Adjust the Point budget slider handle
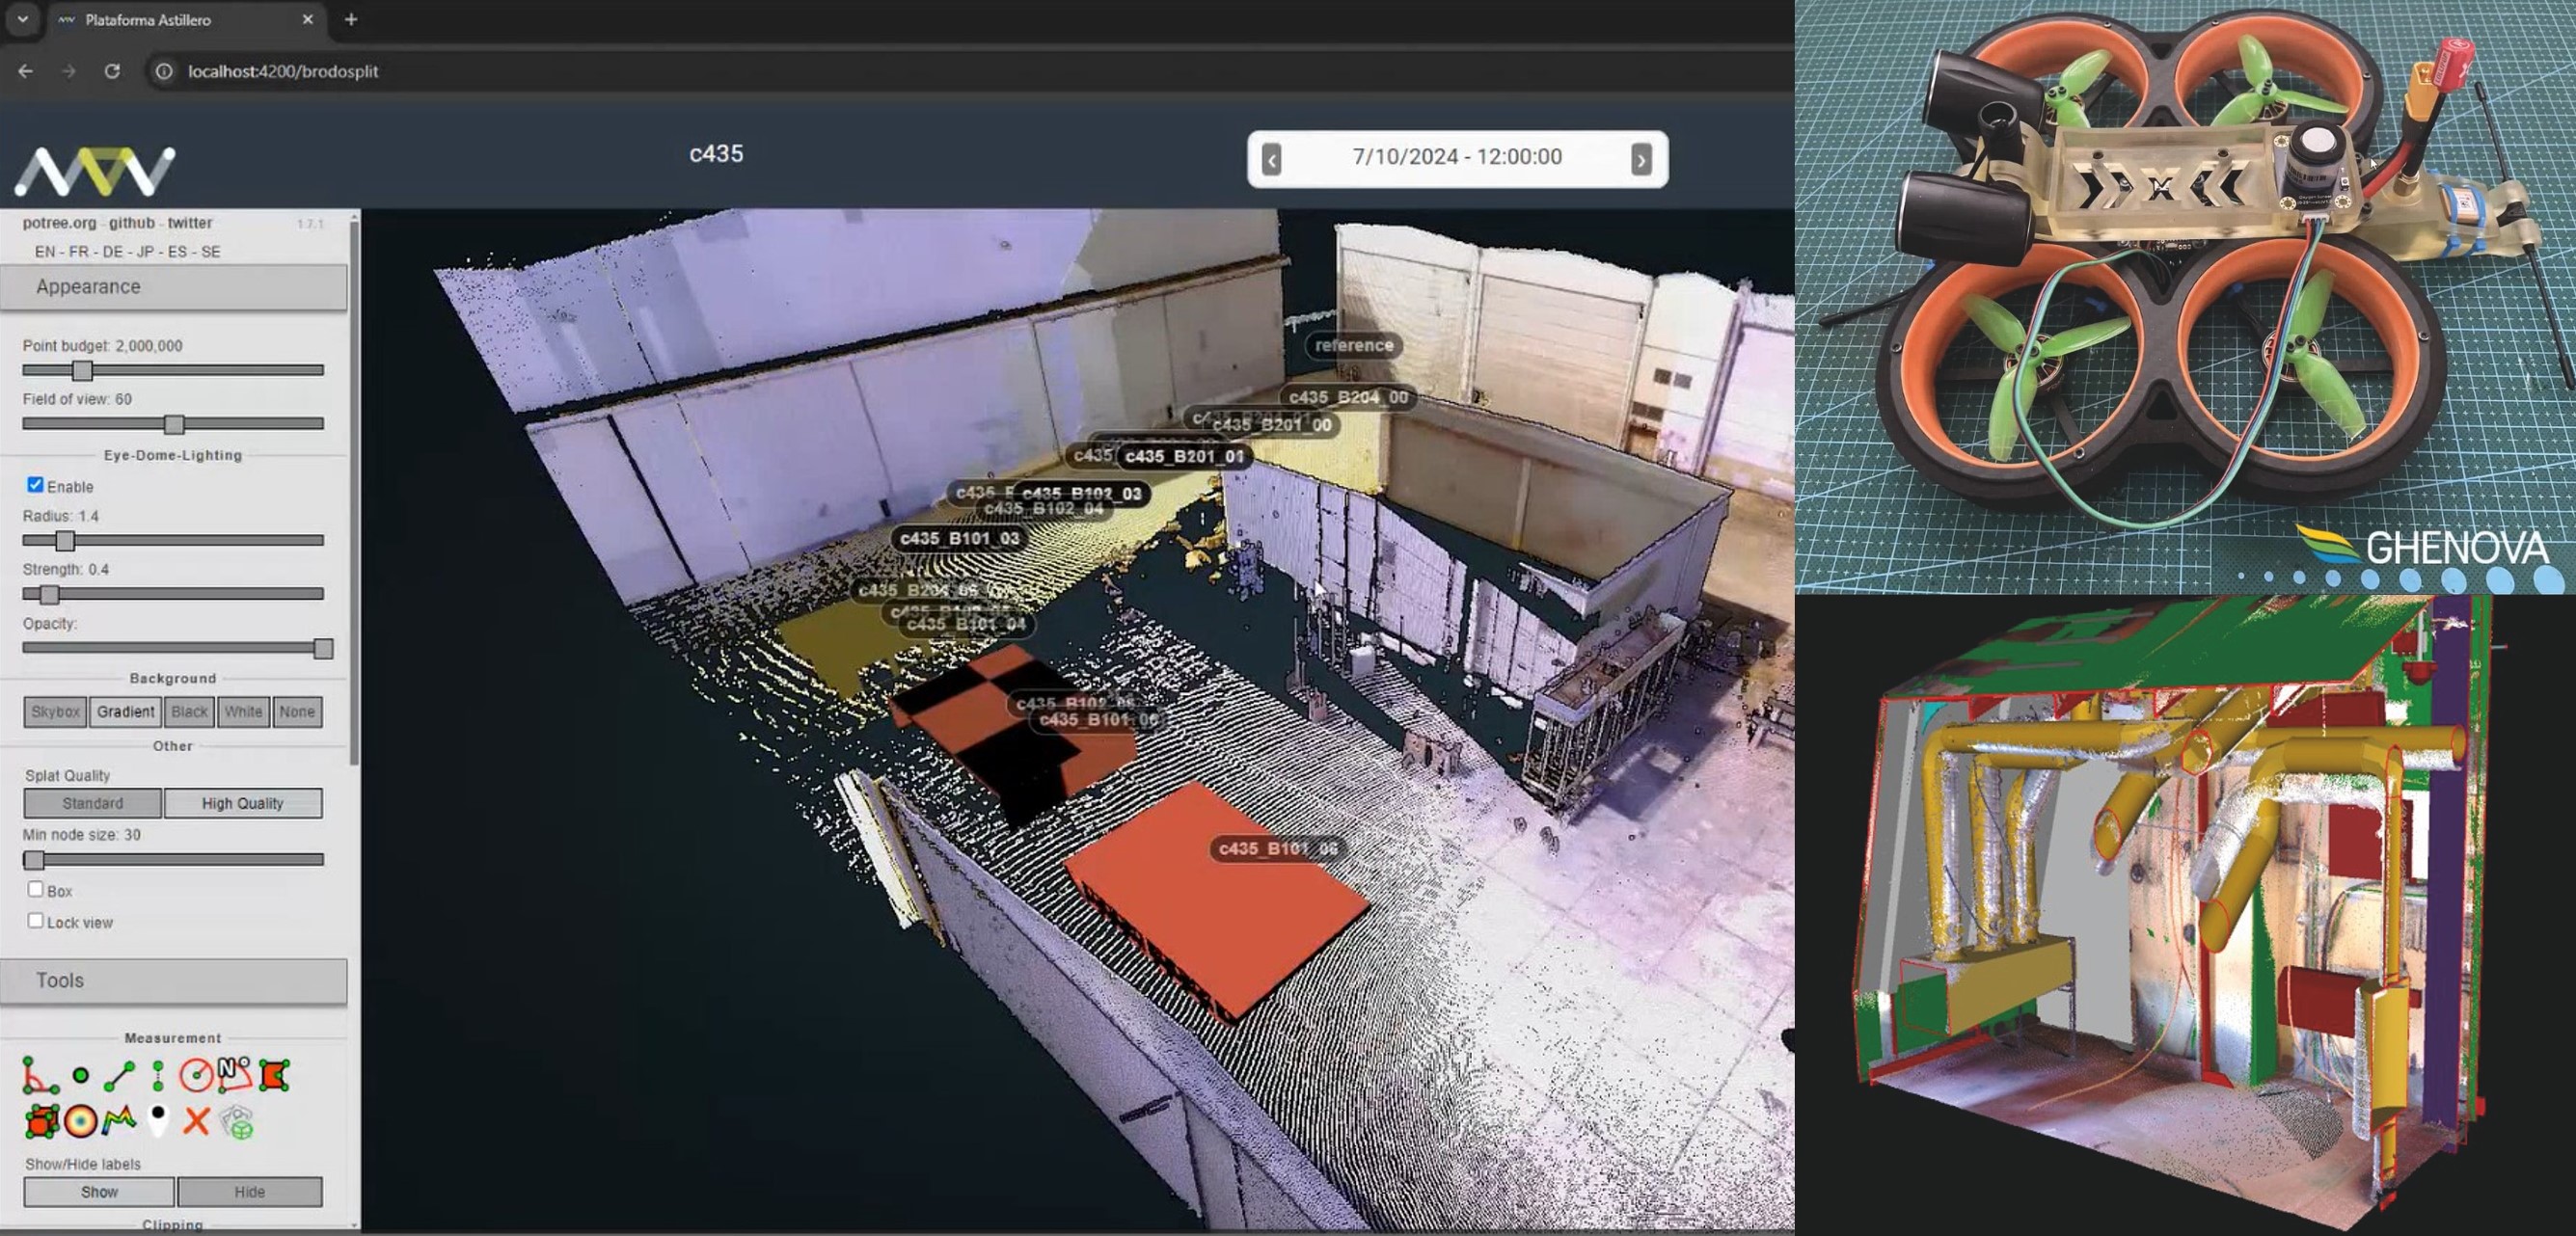Viewport: 2576px width, 1236px height. tap(83, 370)
